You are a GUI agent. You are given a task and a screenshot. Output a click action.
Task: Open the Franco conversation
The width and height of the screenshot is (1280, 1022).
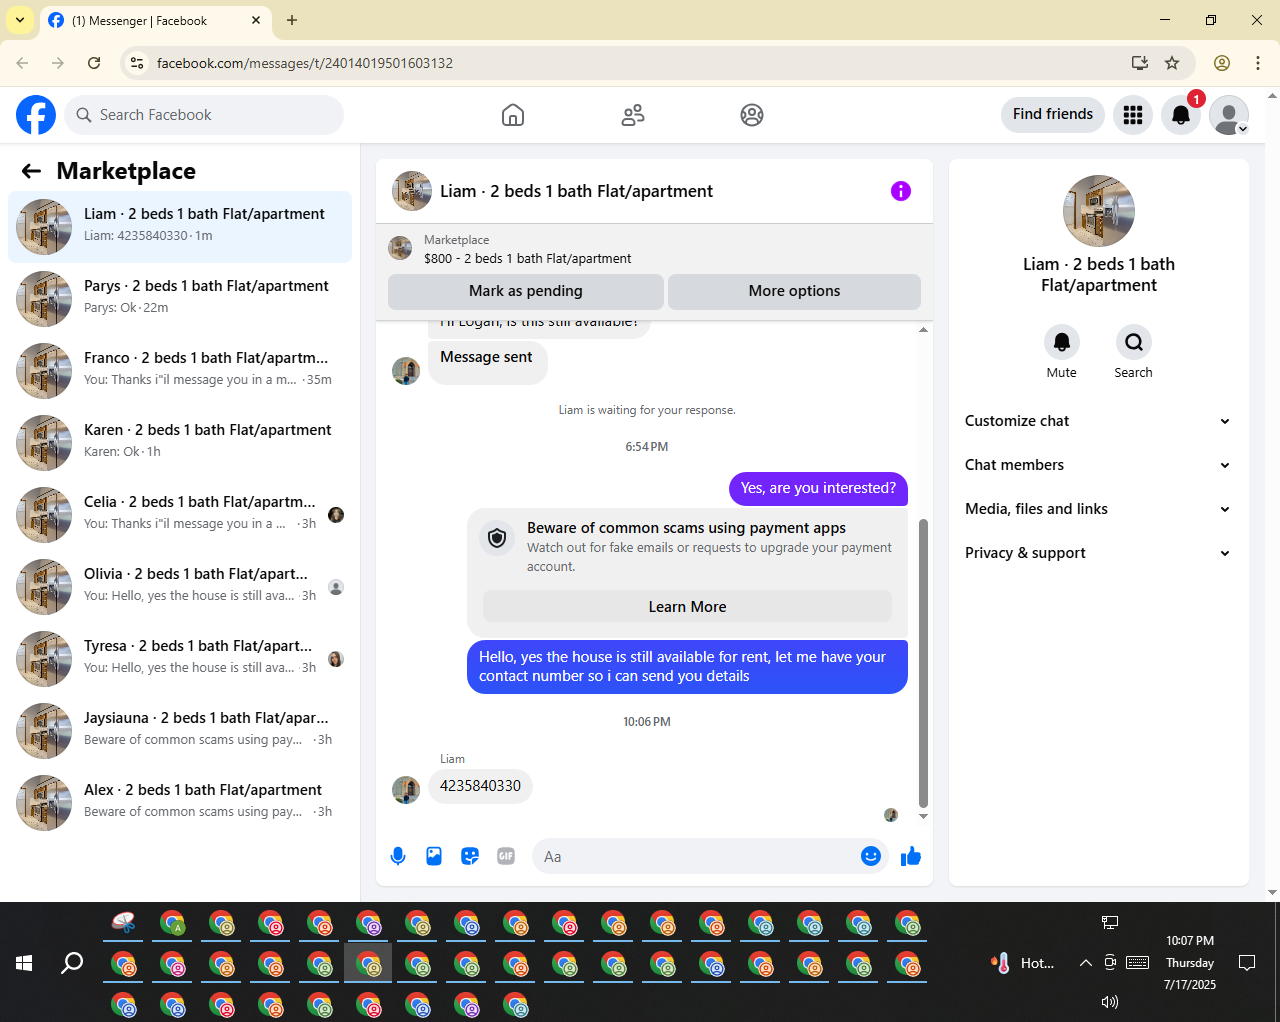(x=180, y=371)
